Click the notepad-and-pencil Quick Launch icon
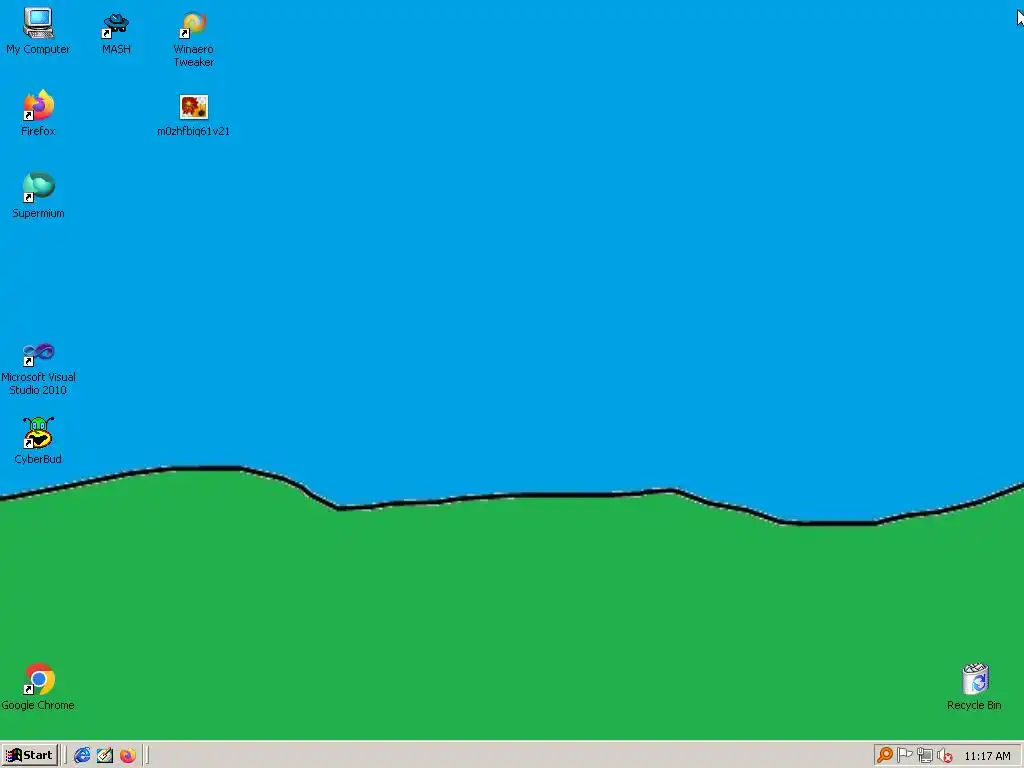This screenshot has height=768, width=1024. point(104,756)
